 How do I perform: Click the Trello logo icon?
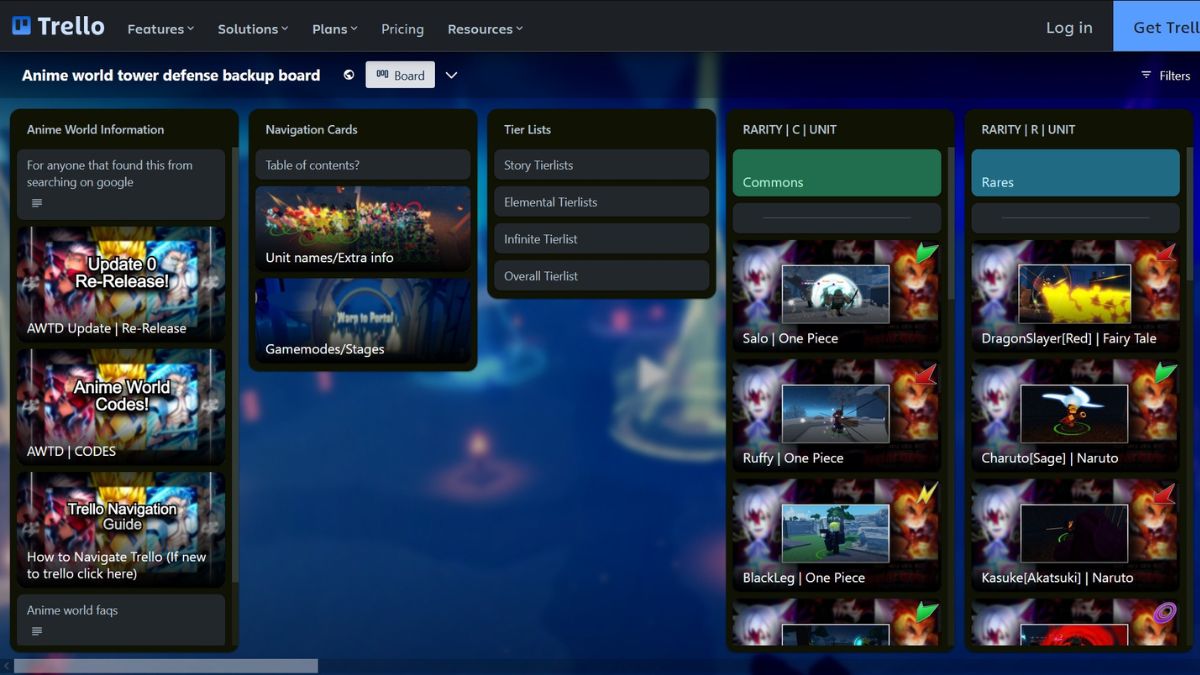point(21,27)
